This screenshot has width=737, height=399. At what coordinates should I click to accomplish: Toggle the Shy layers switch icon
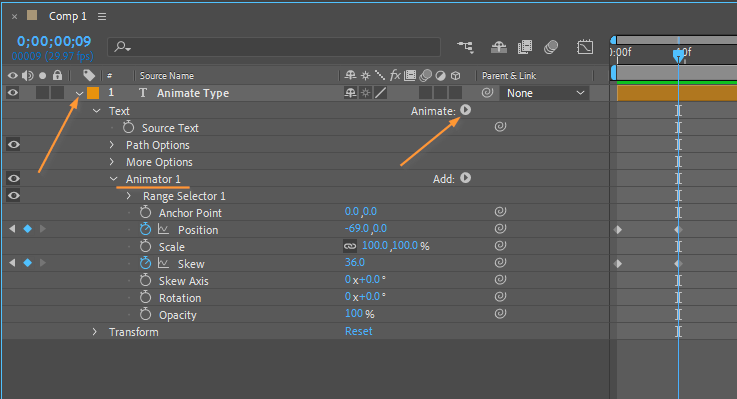coord(499,47)
